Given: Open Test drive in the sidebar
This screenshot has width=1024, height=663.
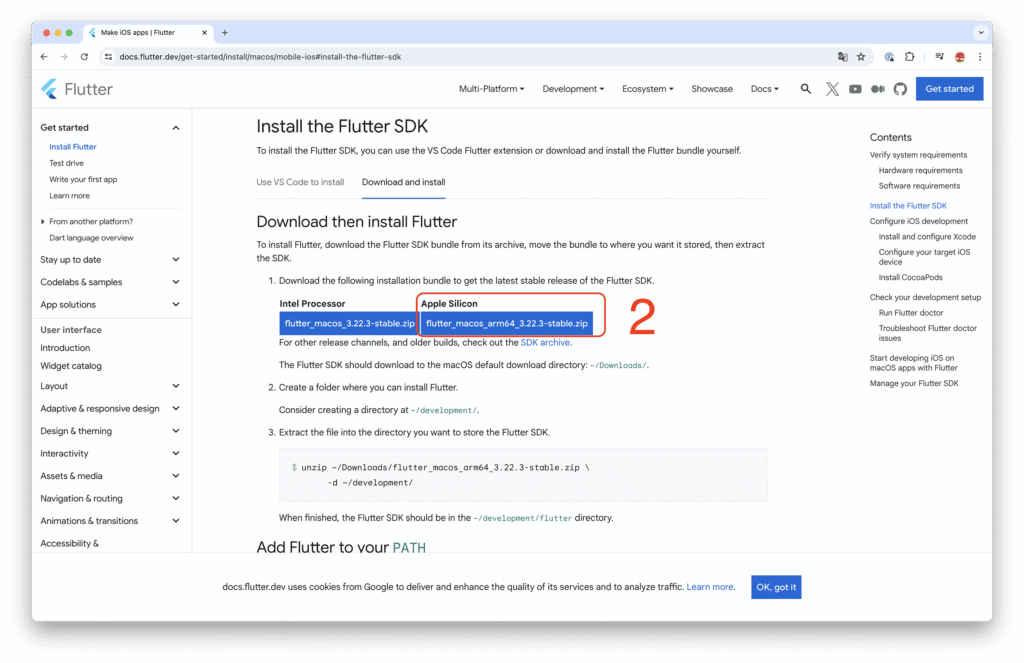Looking at the screenshot, I should tap(66, 163).
